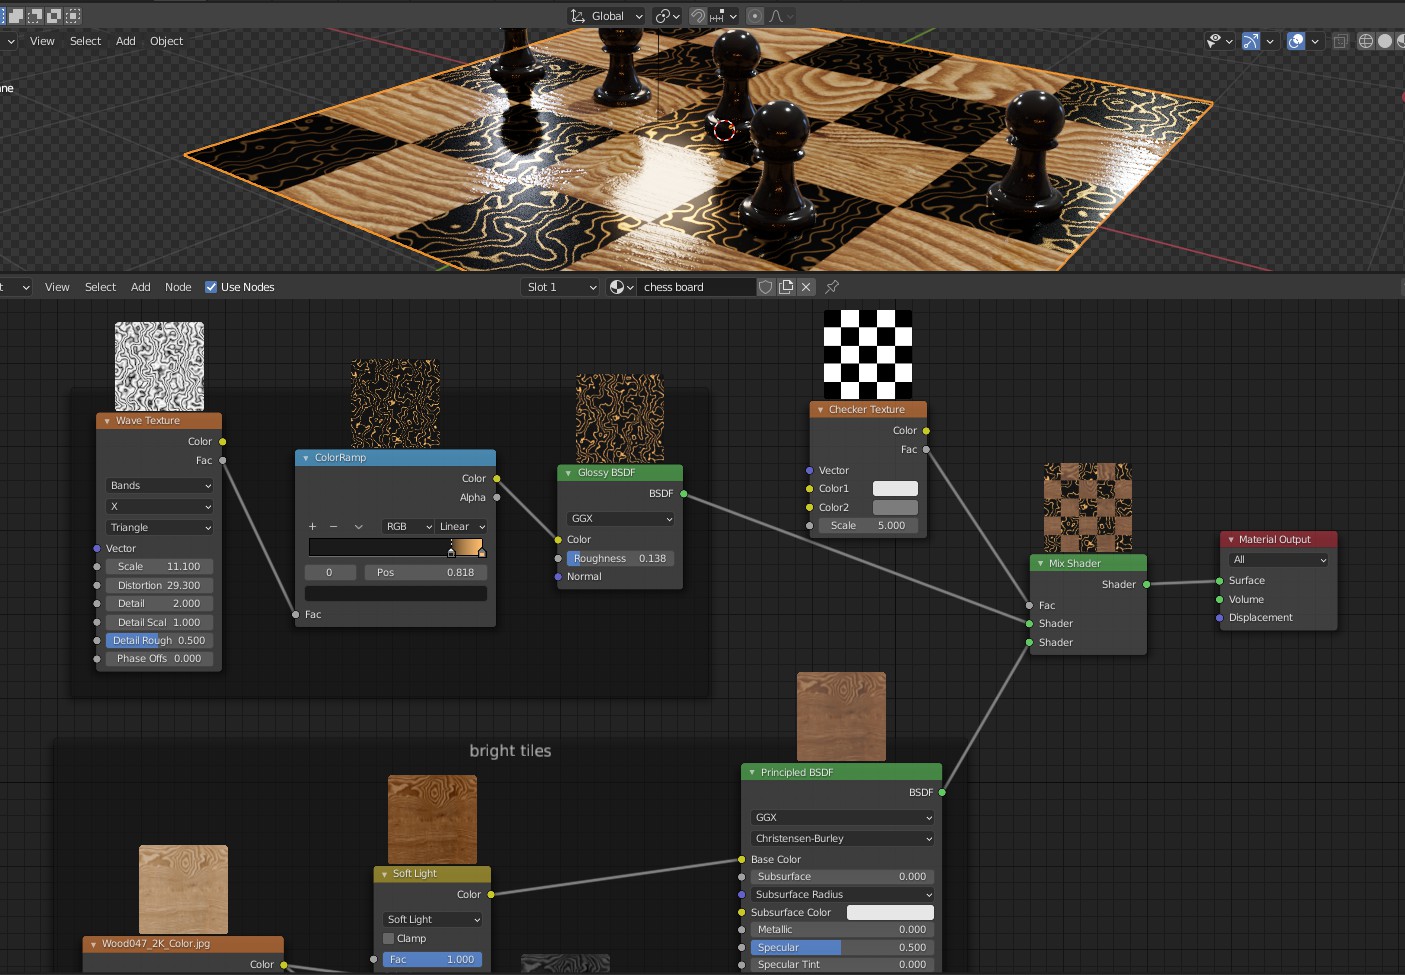Click the New Material copy icon in shader header
This screenshot has width=1405, height=975.
(x=786, y=287)
